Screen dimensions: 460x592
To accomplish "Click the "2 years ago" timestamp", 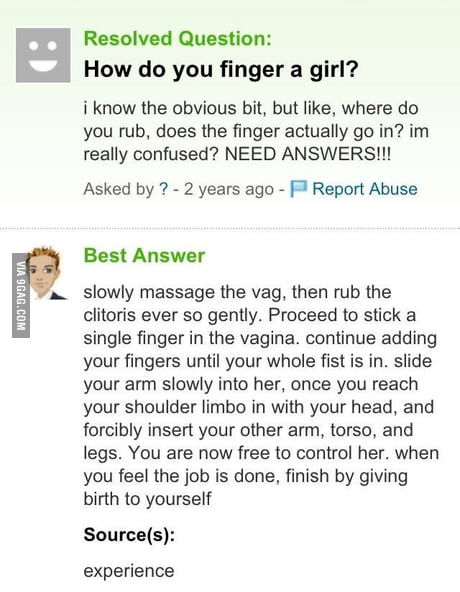I will tap(228, 189).
